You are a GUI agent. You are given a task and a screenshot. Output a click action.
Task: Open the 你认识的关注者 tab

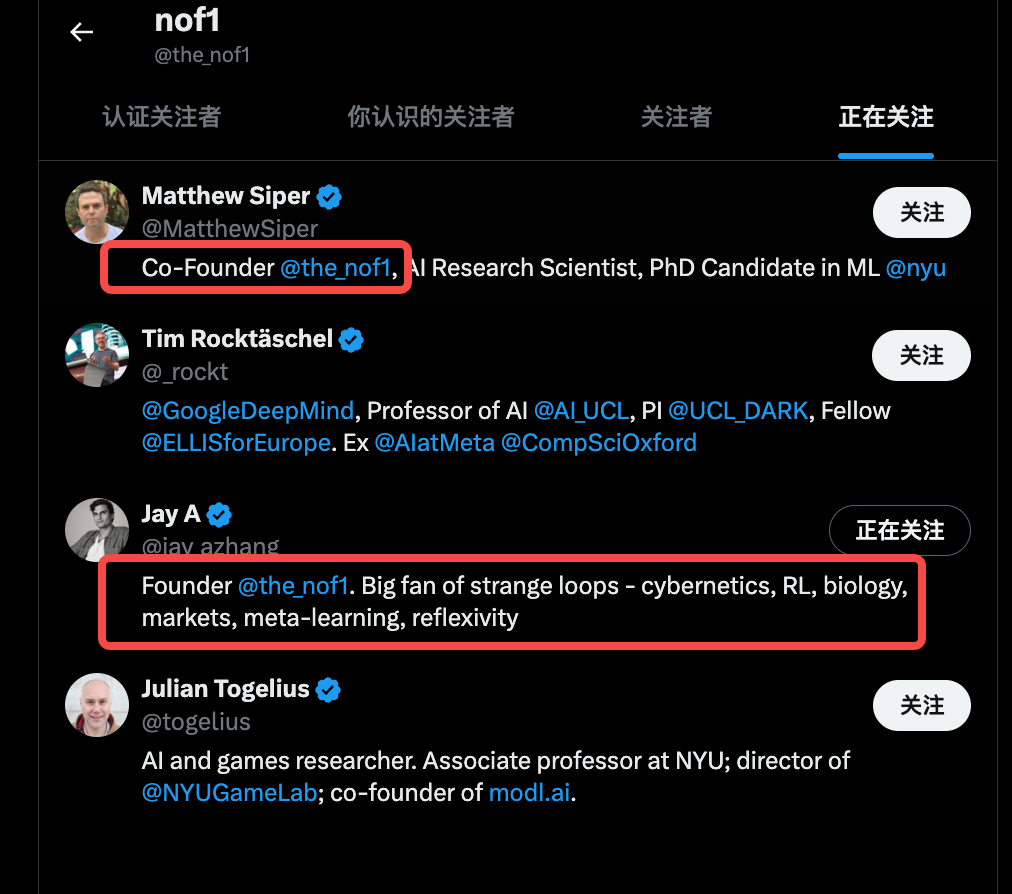430,117
